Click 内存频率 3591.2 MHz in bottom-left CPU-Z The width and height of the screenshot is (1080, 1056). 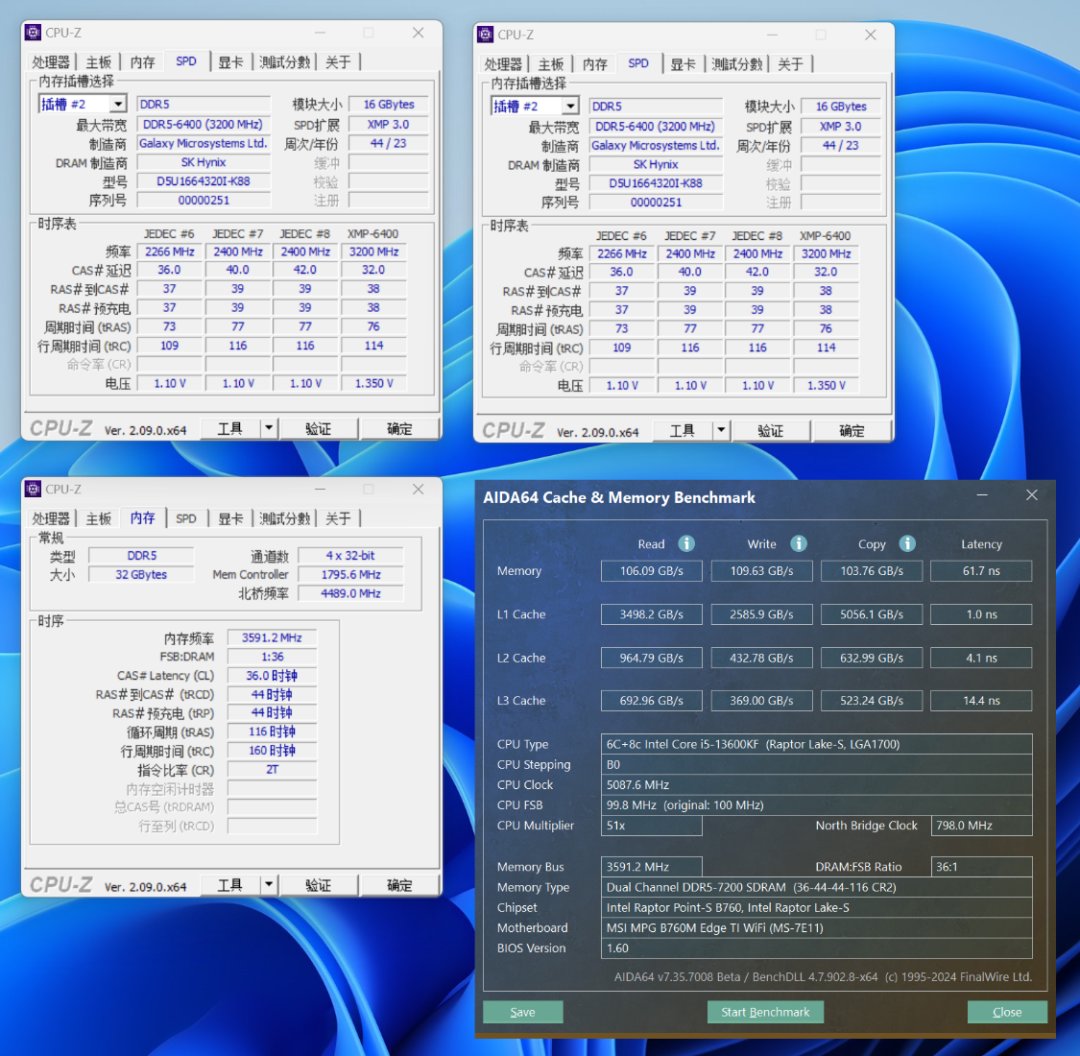pyautogui.click(x=272, y=638)
